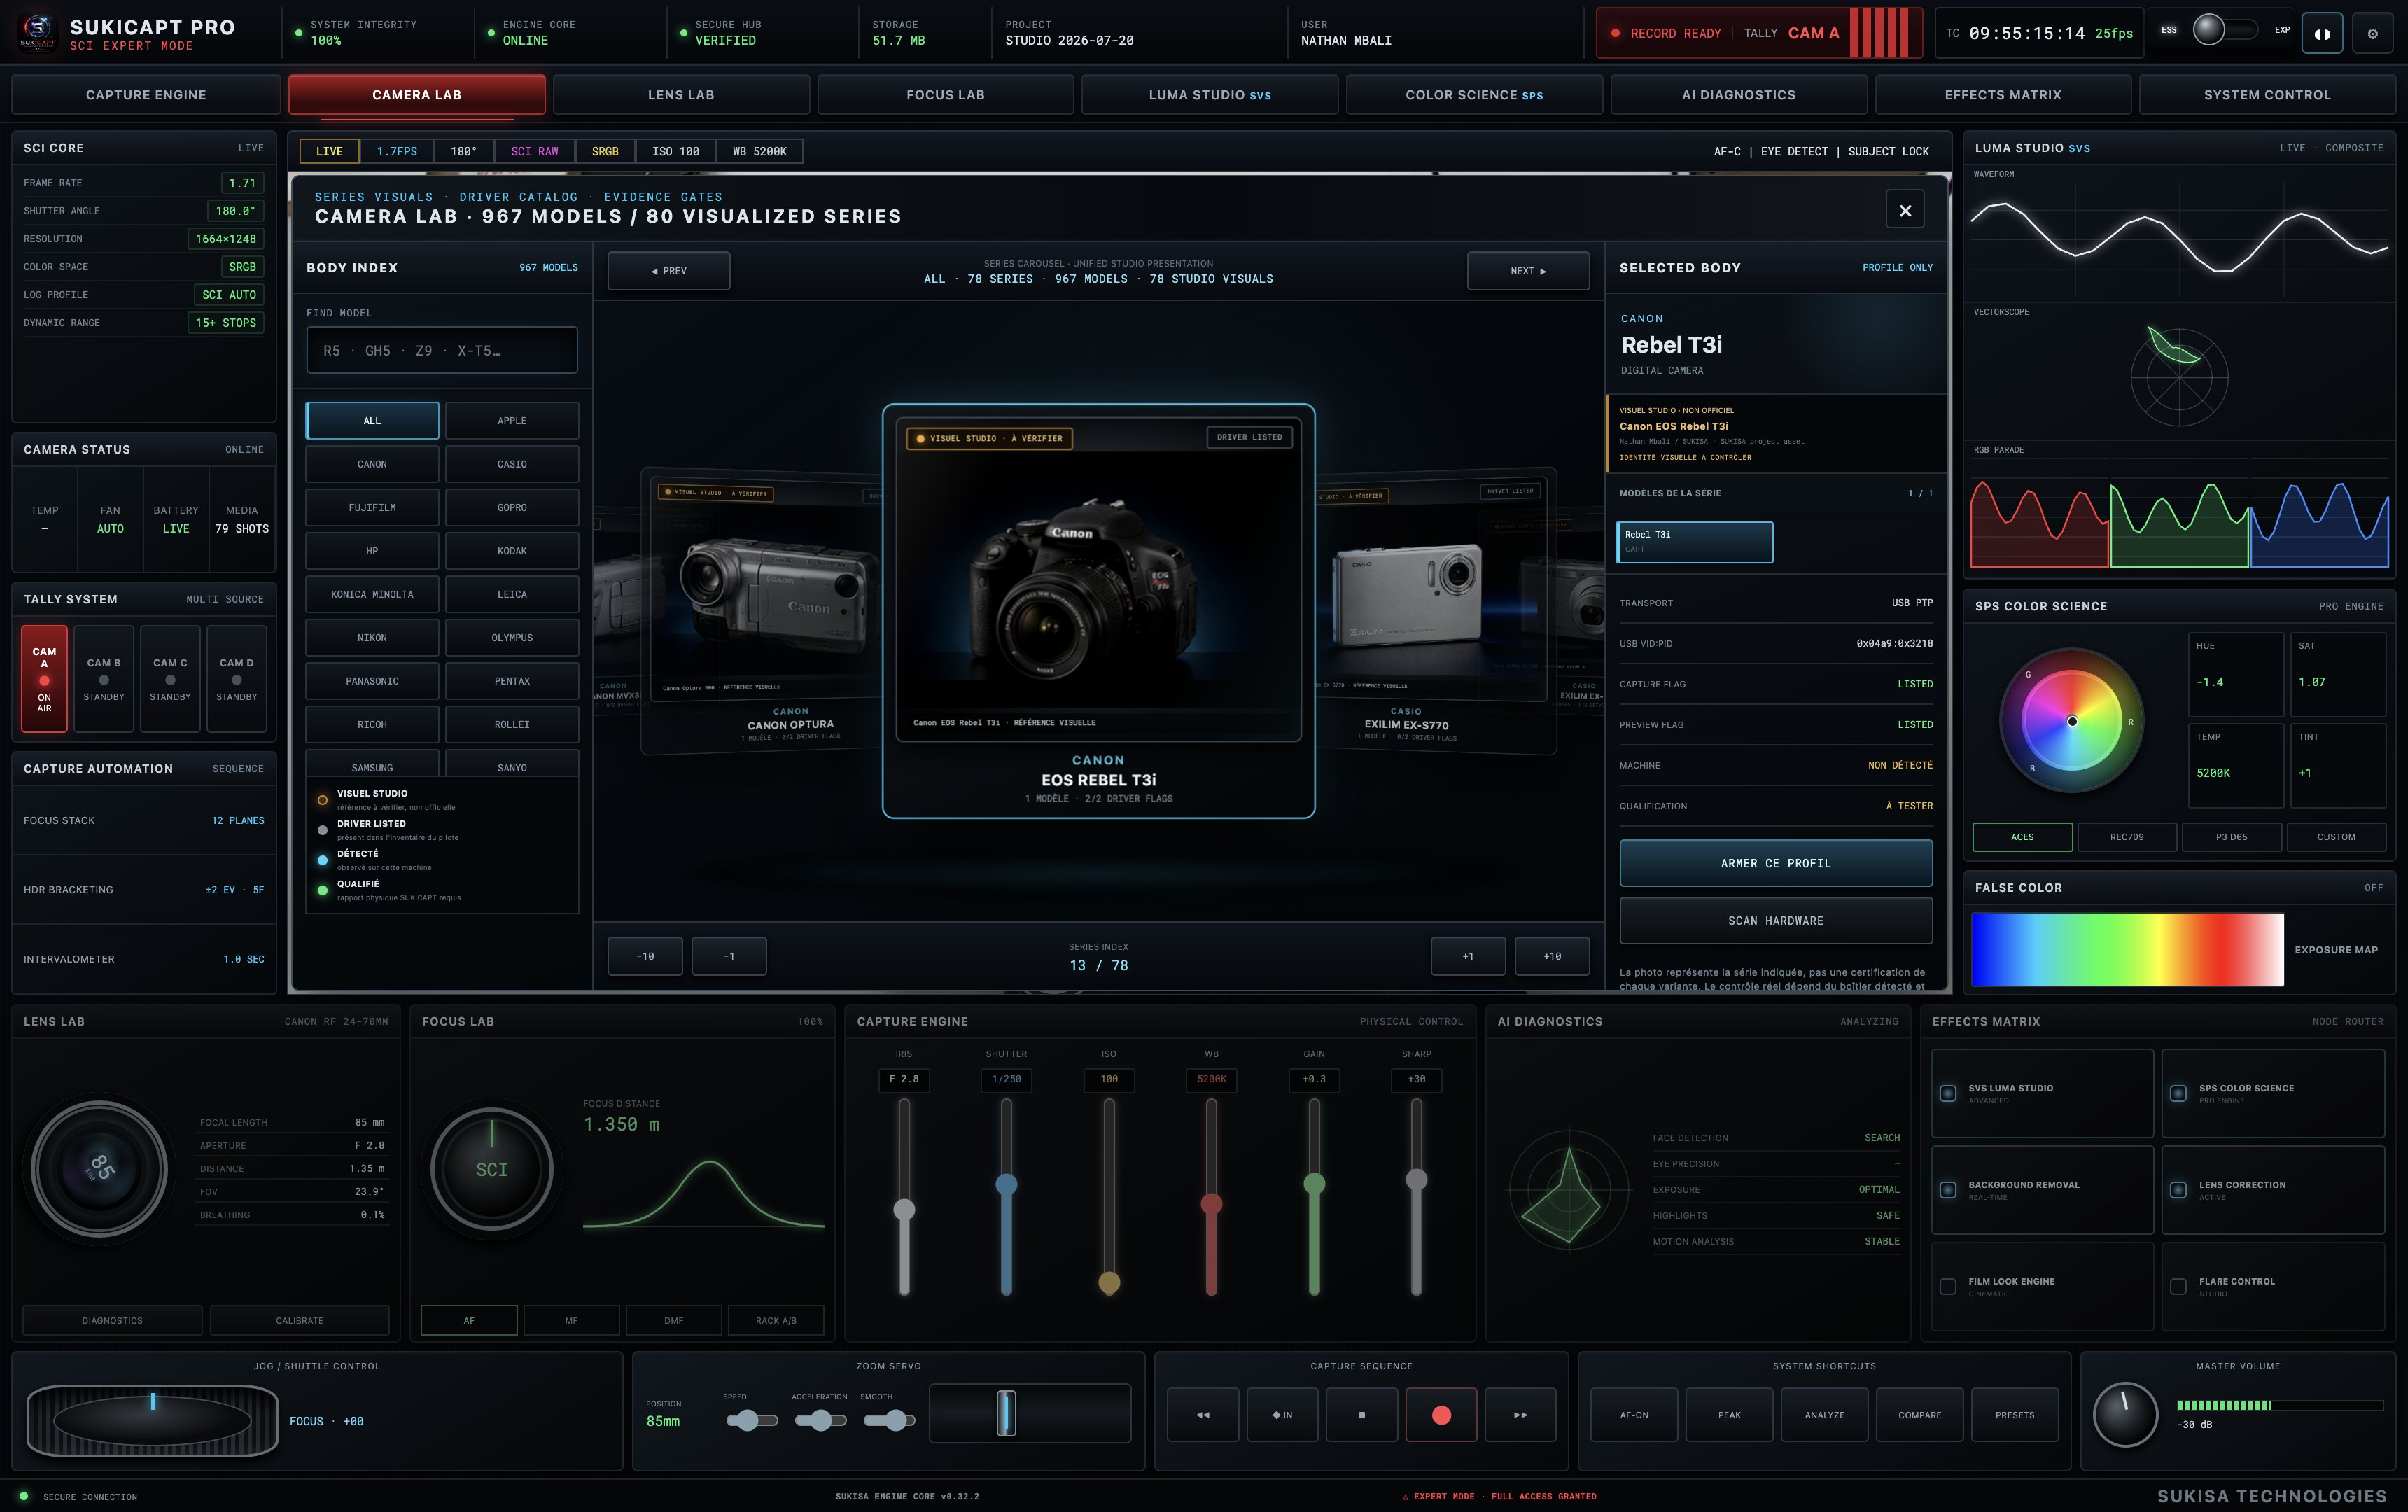Select CAM B in Tally System
Screen dimensions: 2408x1512
(104, 679)
